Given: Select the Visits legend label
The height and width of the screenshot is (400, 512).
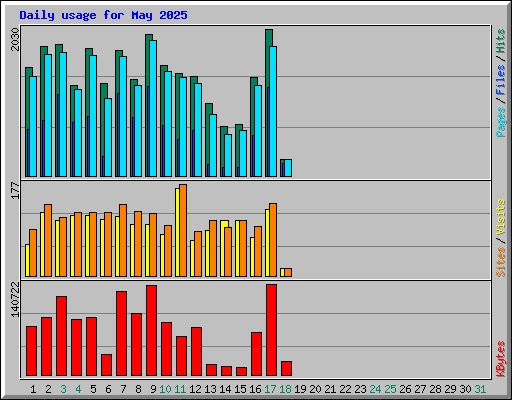Looking at the screenshot, I should pos(501,218).
